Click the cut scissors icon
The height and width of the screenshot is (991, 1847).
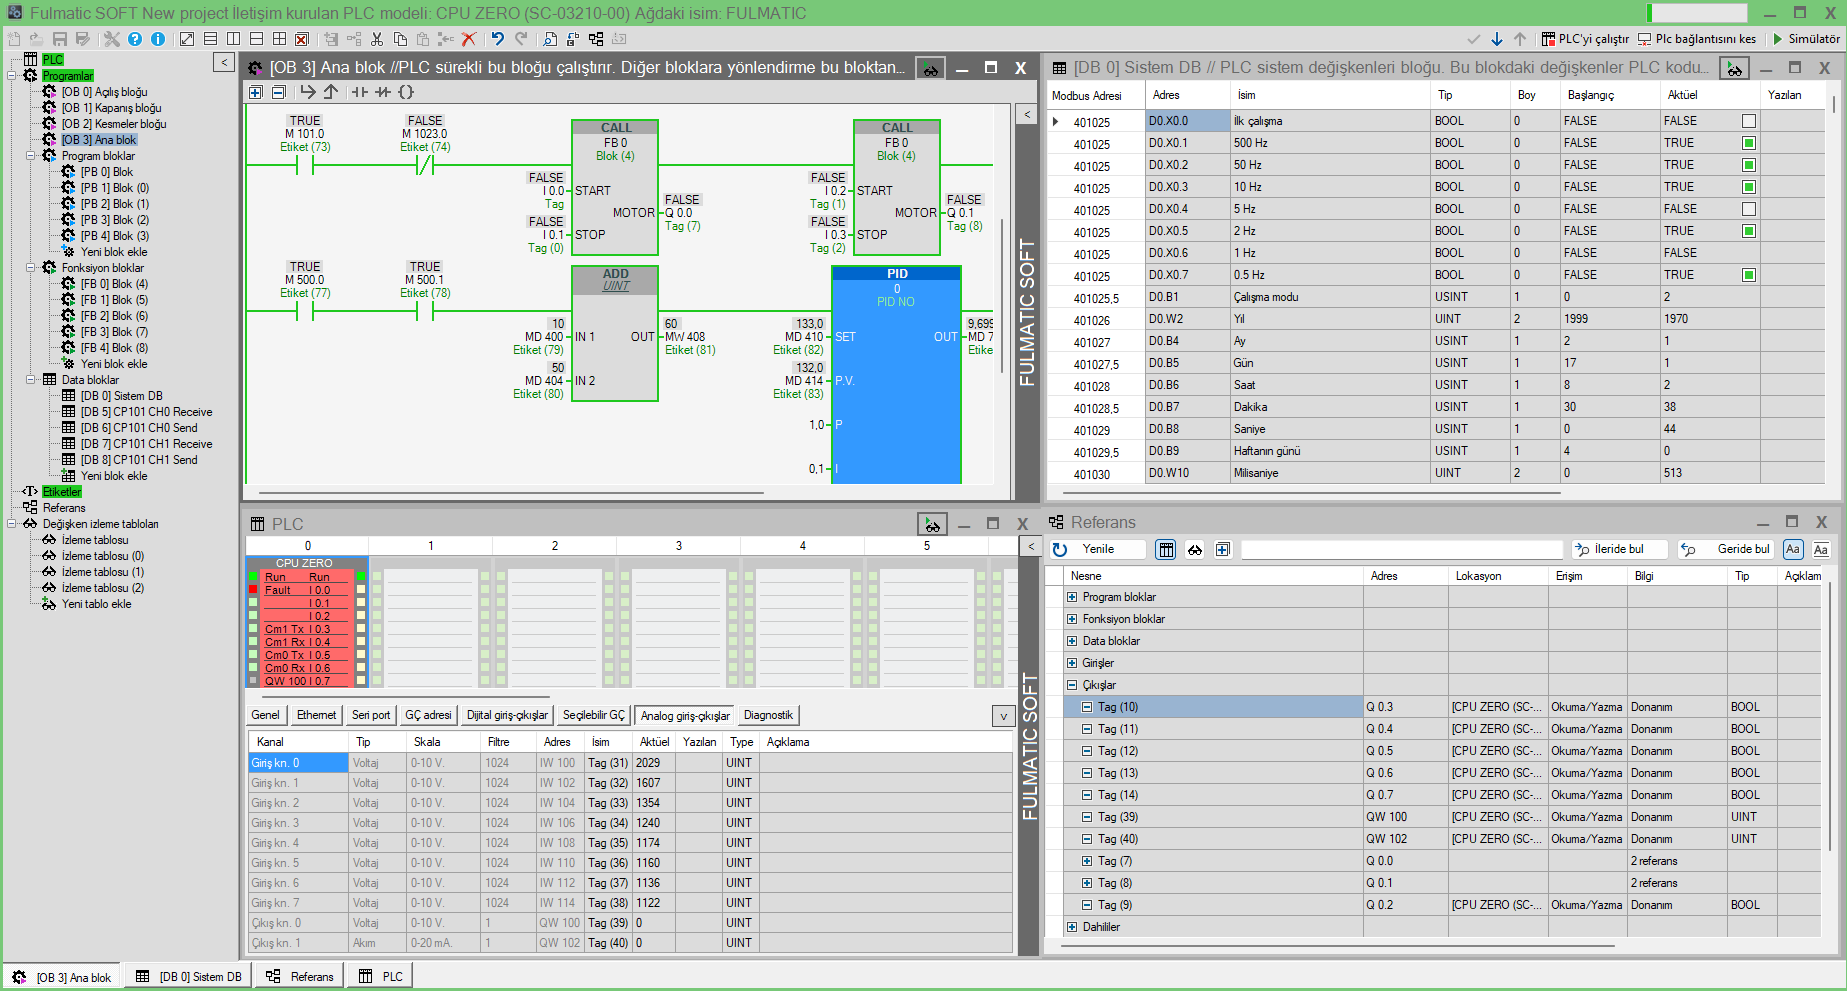pos(377,39)
